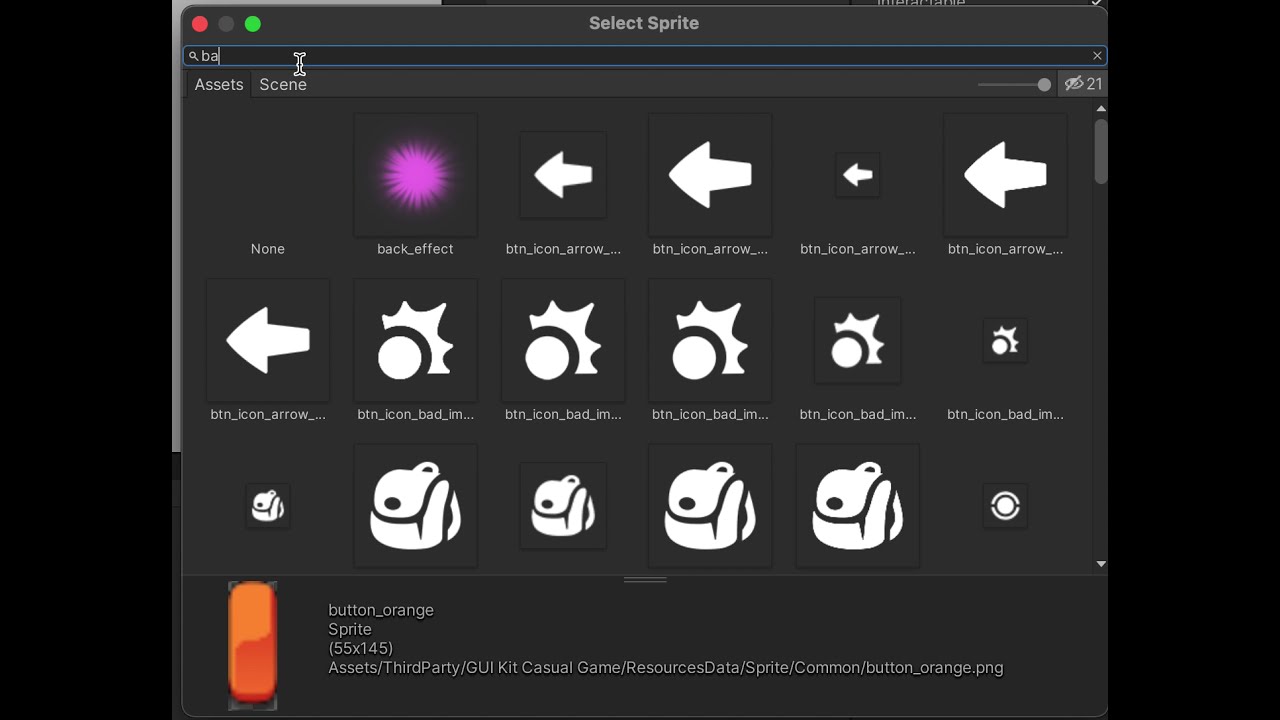1280x720 pixels.
Task: Clear the search using the X button
Action: tap(1097, 55)
